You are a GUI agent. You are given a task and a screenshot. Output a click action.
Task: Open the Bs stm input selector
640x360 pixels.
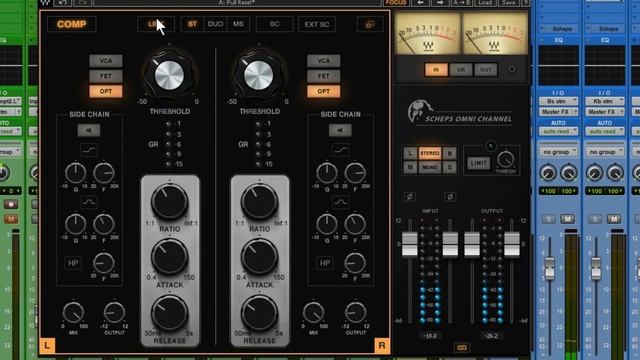[558, 101]
